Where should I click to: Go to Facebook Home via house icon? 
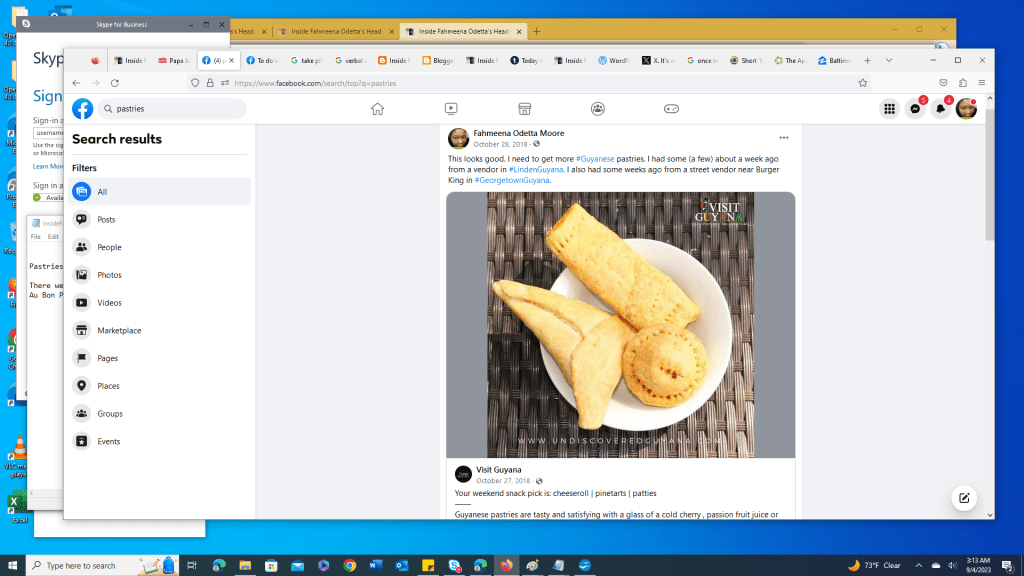(x=378, y=107)
